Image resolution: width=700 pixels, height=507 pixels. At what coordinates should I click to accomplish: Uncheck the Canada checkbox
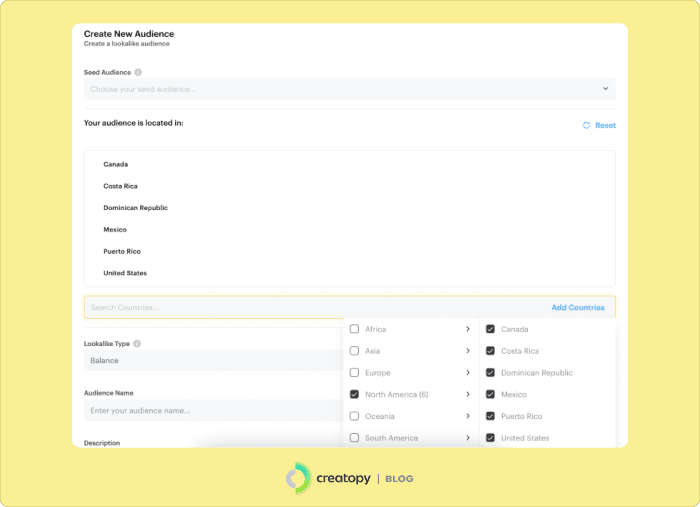[x=490, y=329]
